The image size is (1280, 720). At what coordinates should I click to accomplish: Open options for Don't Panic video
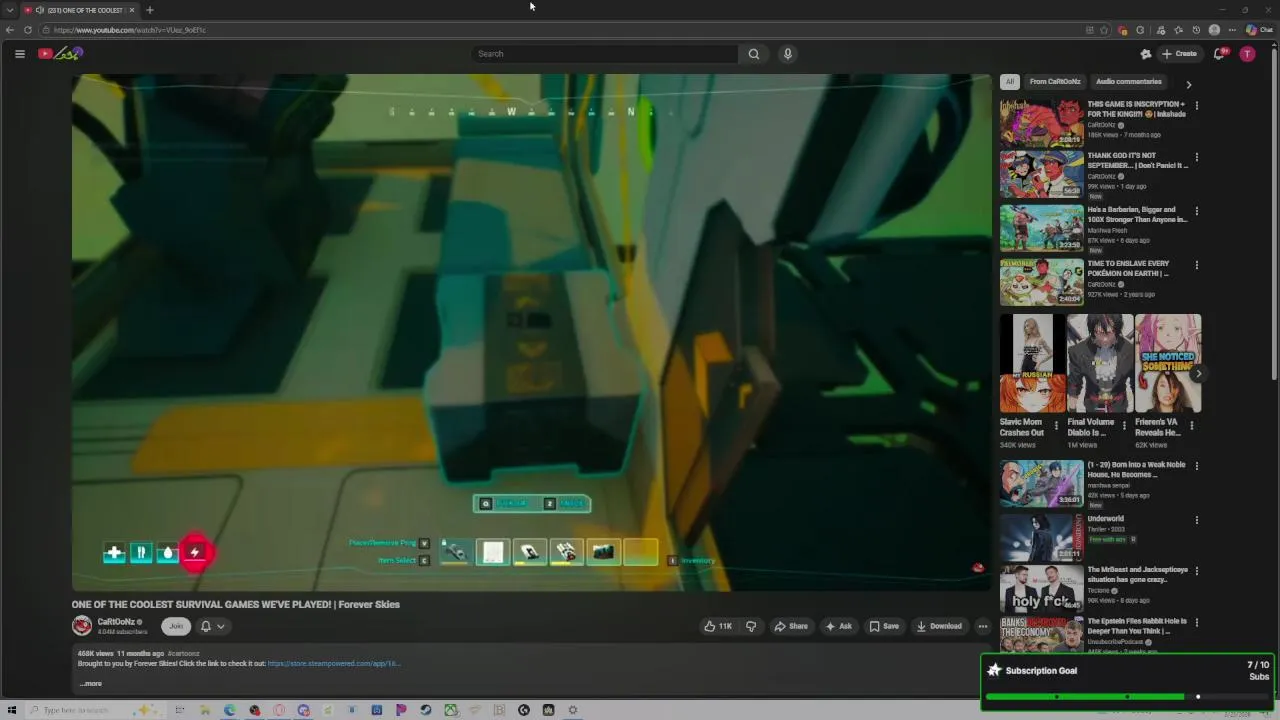[1197, 157]
